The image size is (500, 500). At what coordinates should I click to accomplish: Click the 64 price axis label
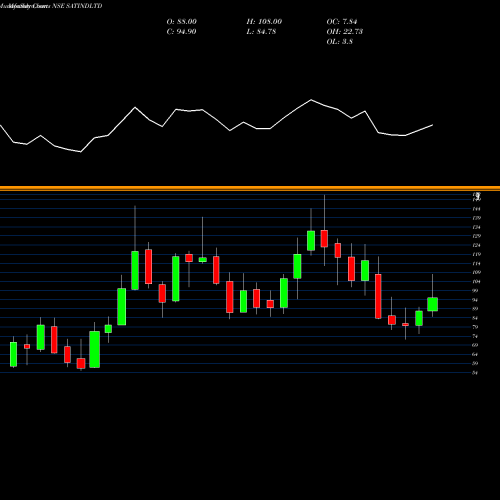click(x=475, y=354)
